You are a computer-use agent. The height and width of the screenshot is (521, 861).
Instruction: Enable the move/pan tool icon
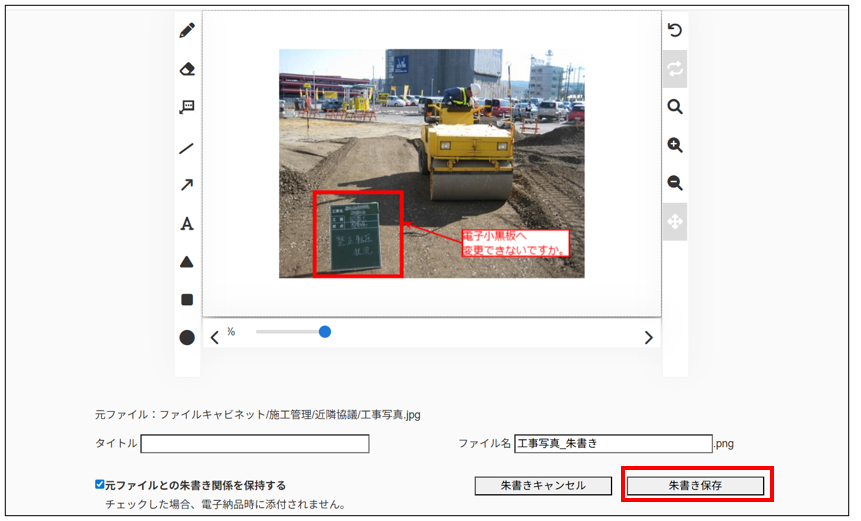(x=675, y=222)
